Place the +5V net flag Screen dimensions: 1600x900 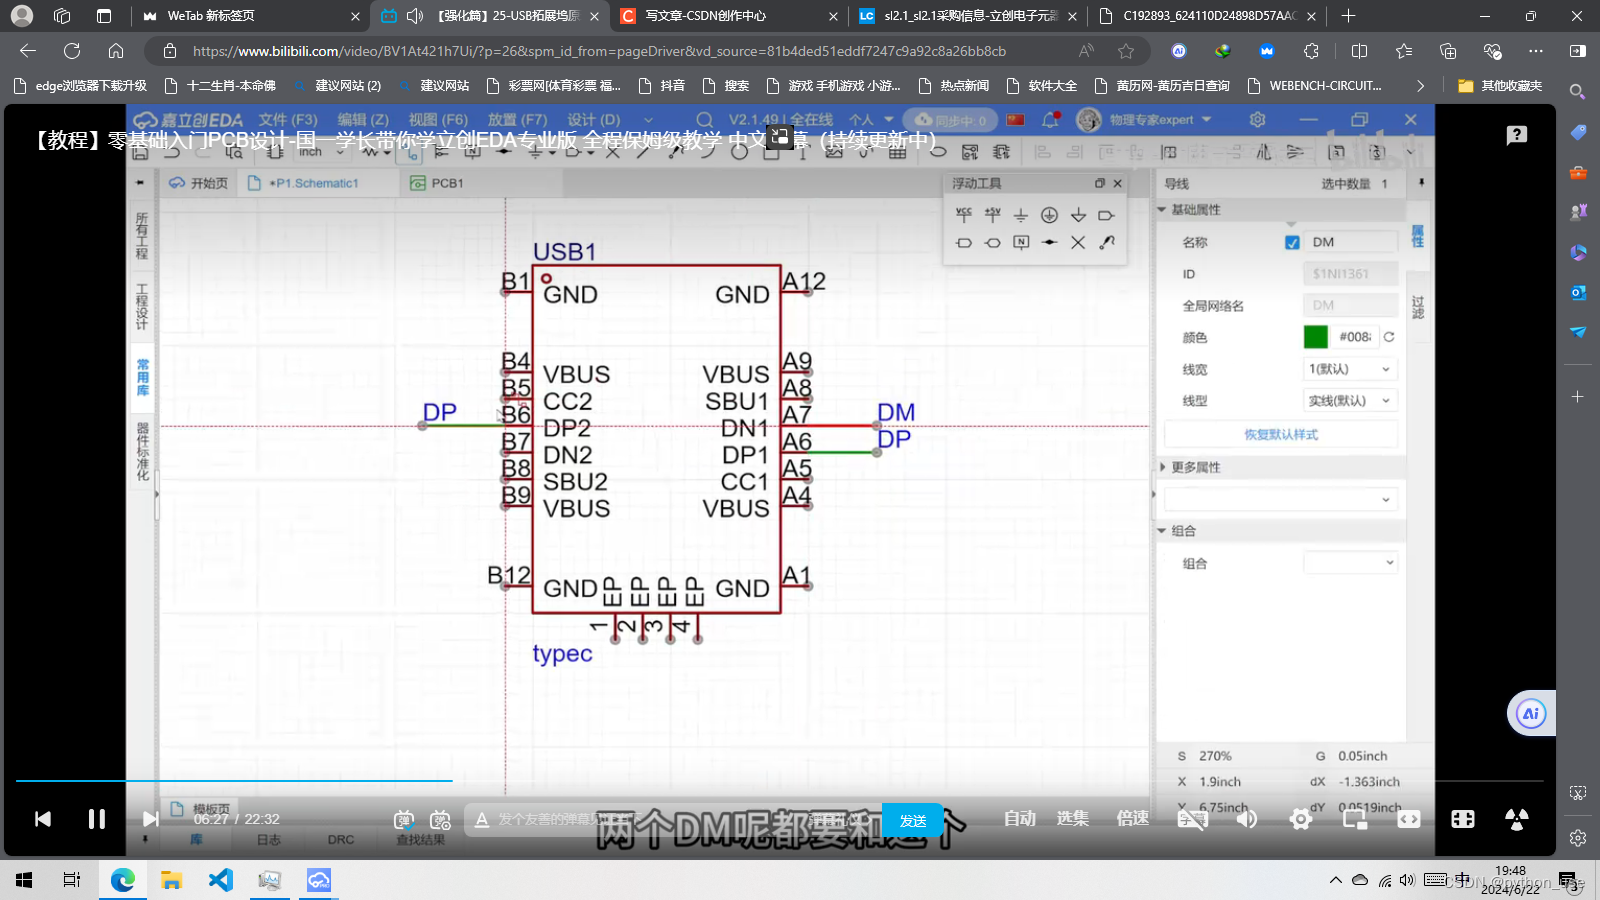(992, 215)
